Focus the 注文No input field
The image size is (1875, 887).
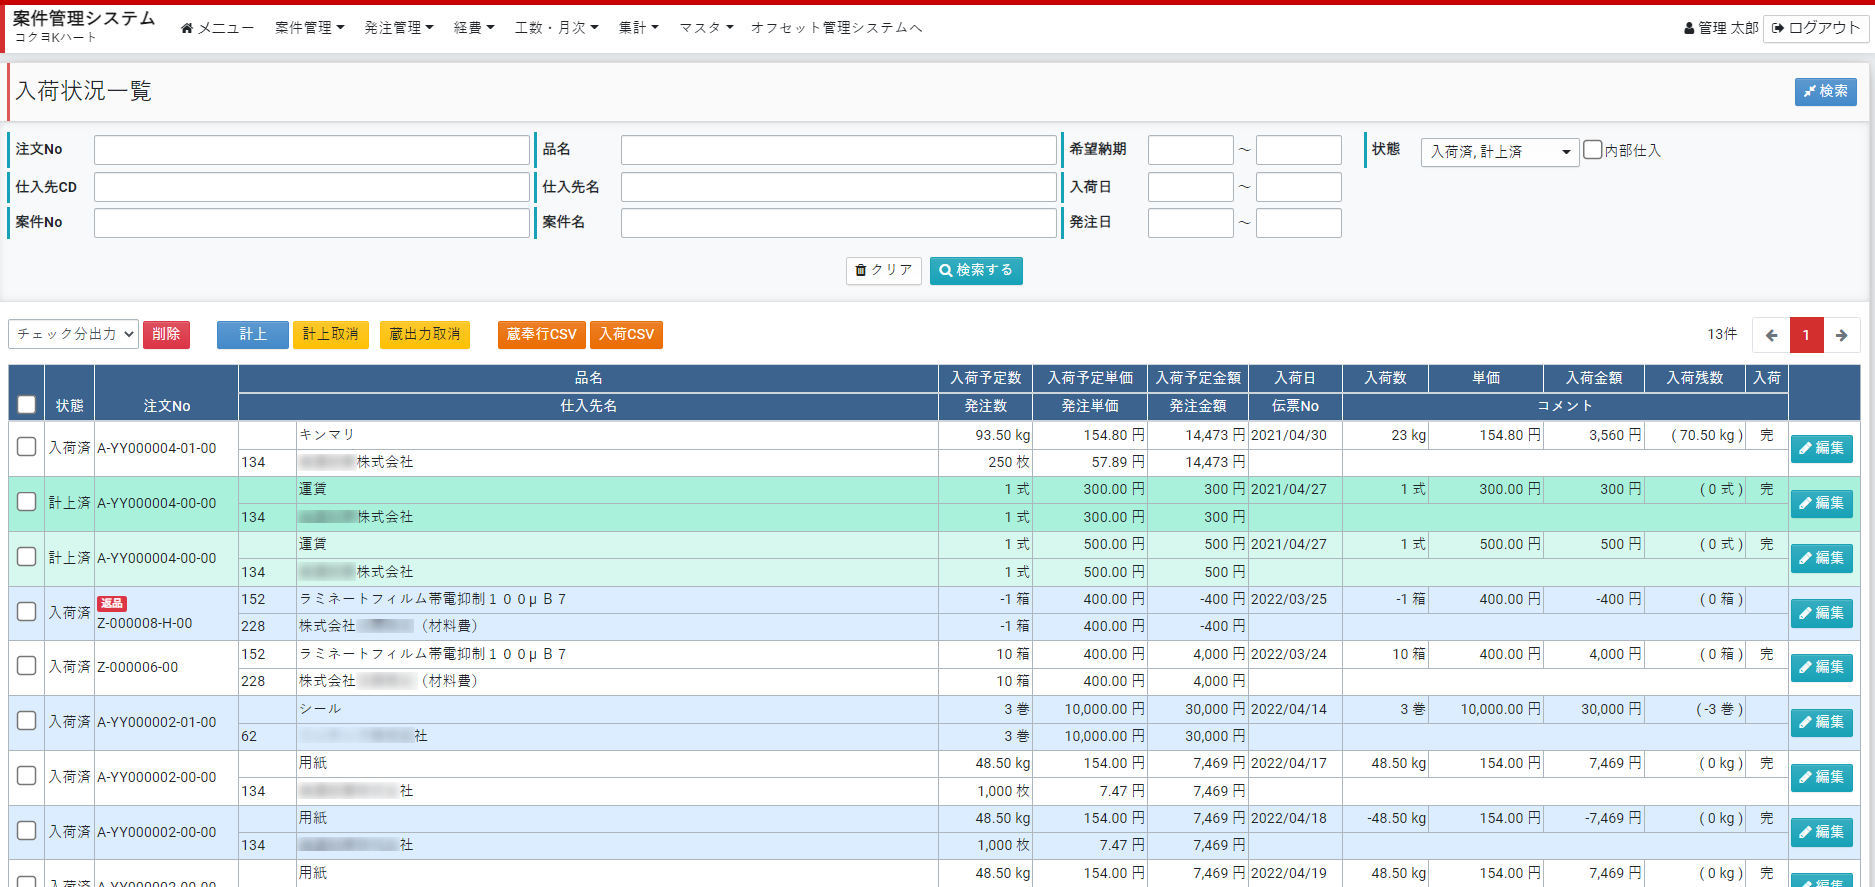[311, 150]
